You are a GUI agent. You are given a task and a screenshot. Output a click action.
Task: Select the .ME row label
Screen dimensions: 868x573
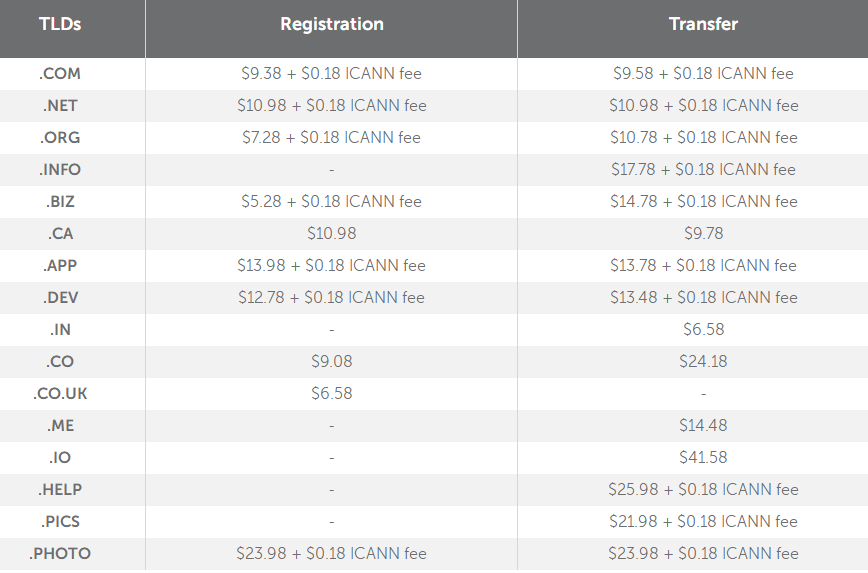click(x=61, y=425)
